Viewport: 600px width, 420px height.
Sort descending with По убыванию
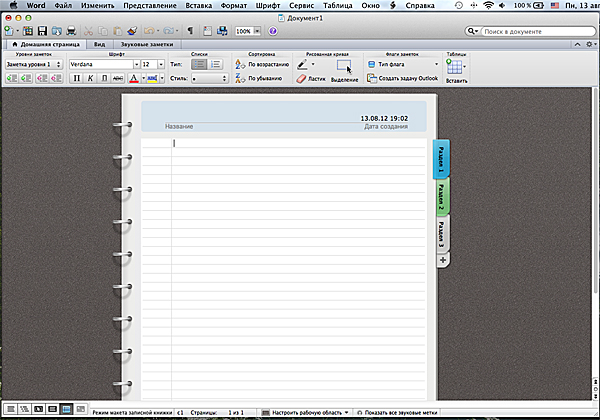click(262, 77)
